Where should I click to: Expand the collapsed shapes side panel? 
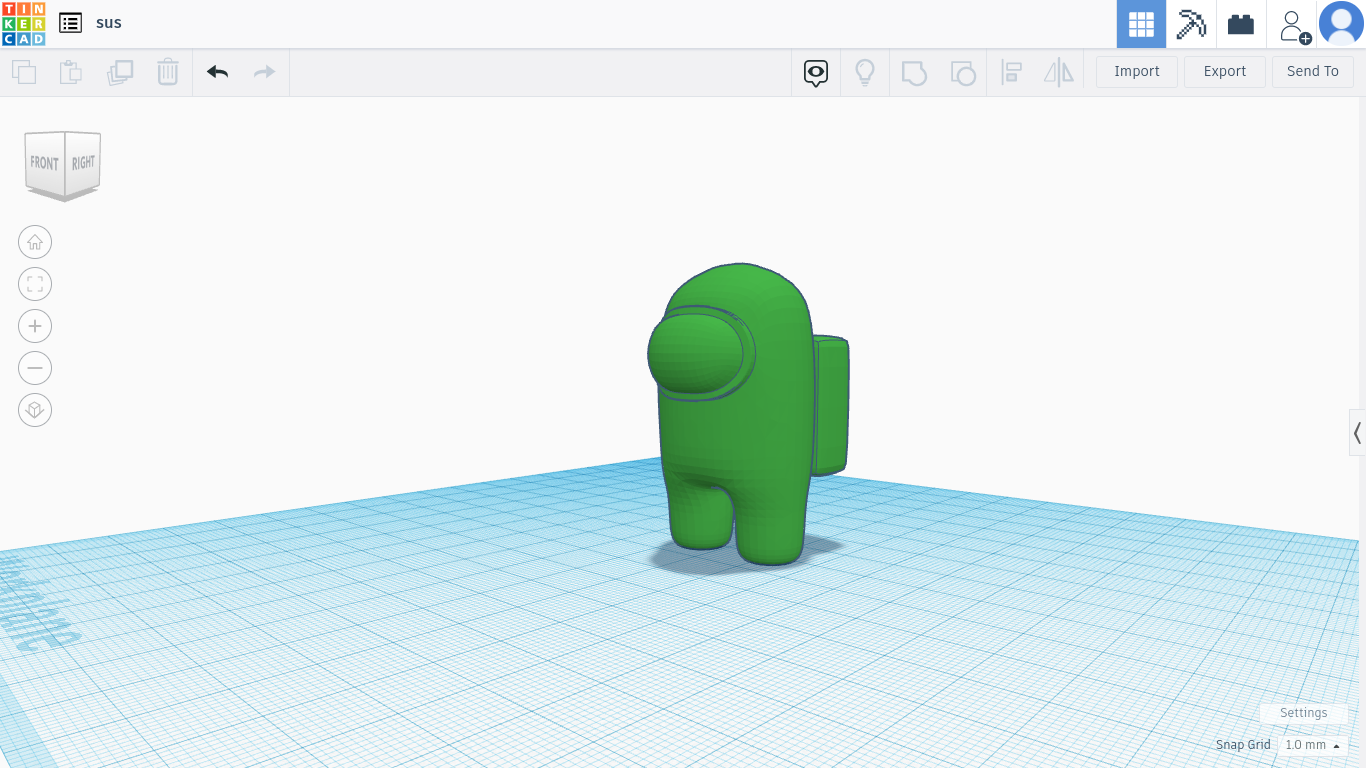click(1357, 433)
